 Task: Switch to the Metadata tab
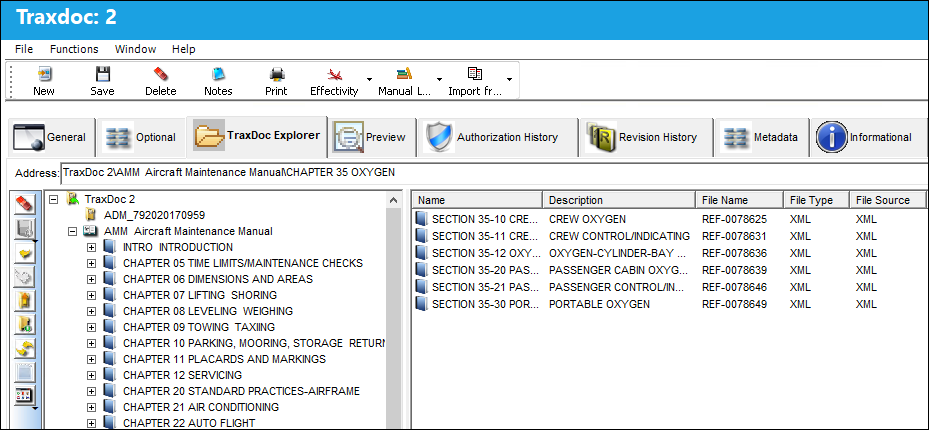[x=761, y=137]
